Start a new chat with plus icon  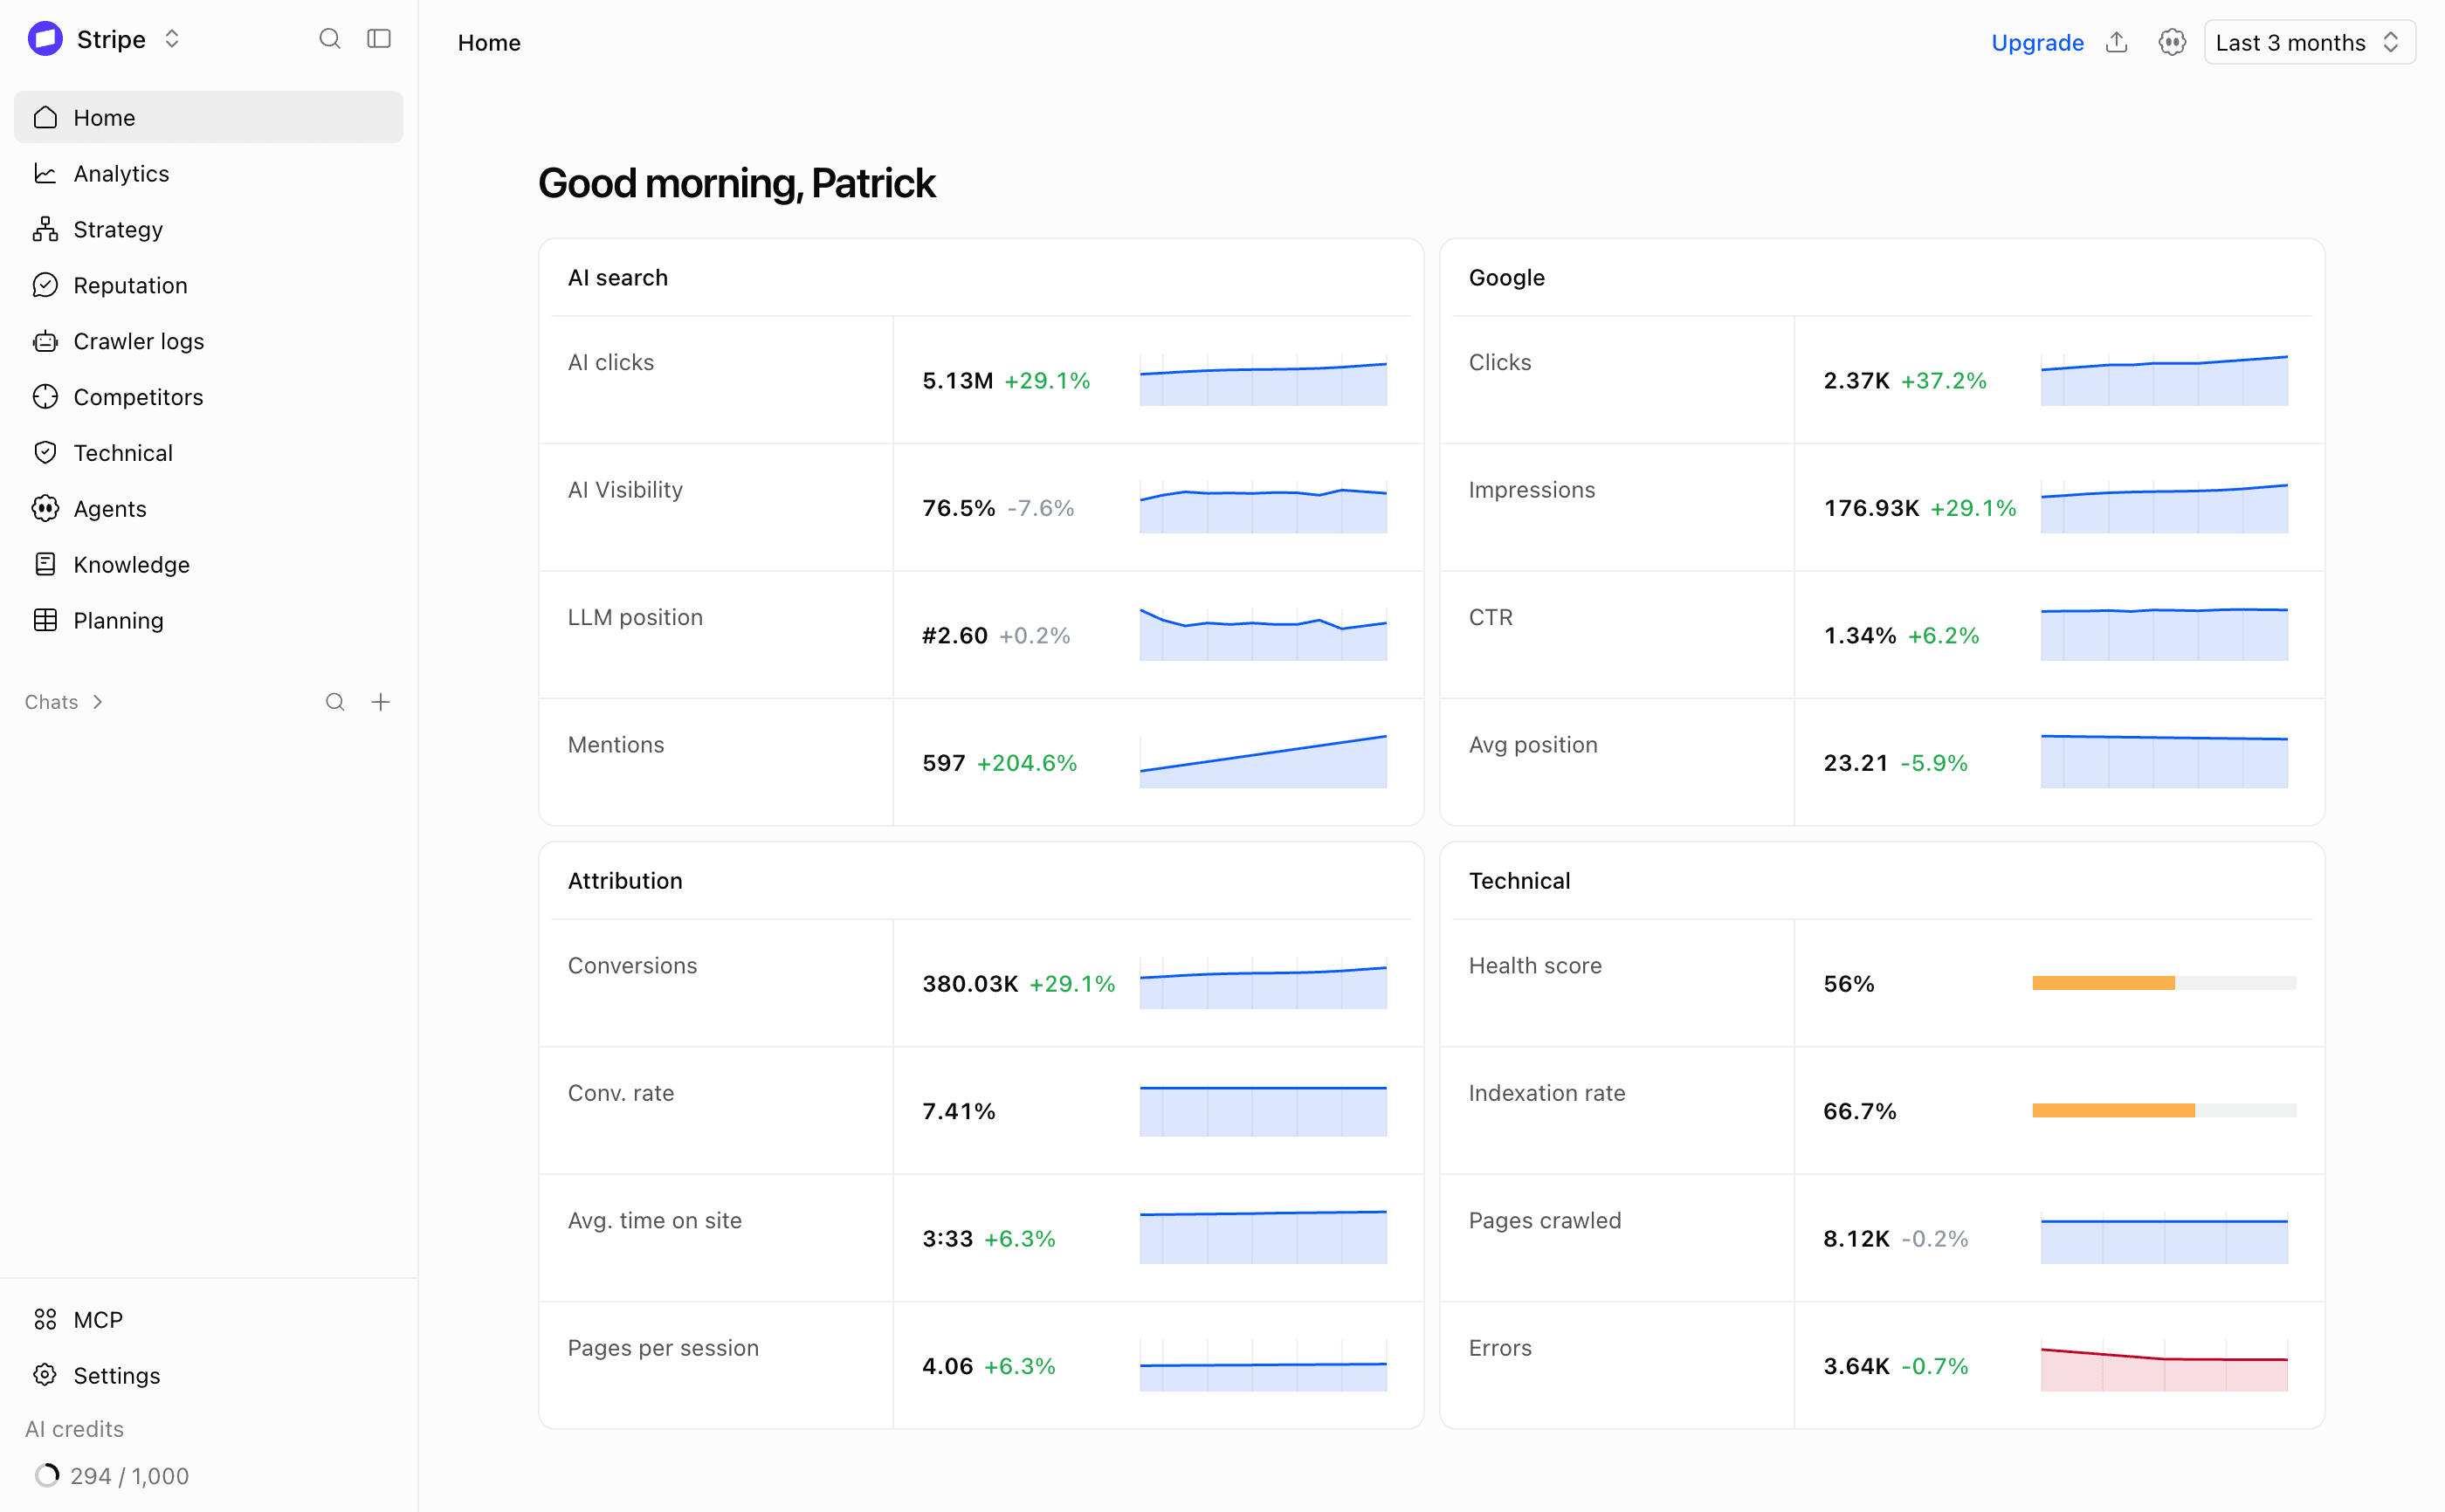click(x=380, y=702)
